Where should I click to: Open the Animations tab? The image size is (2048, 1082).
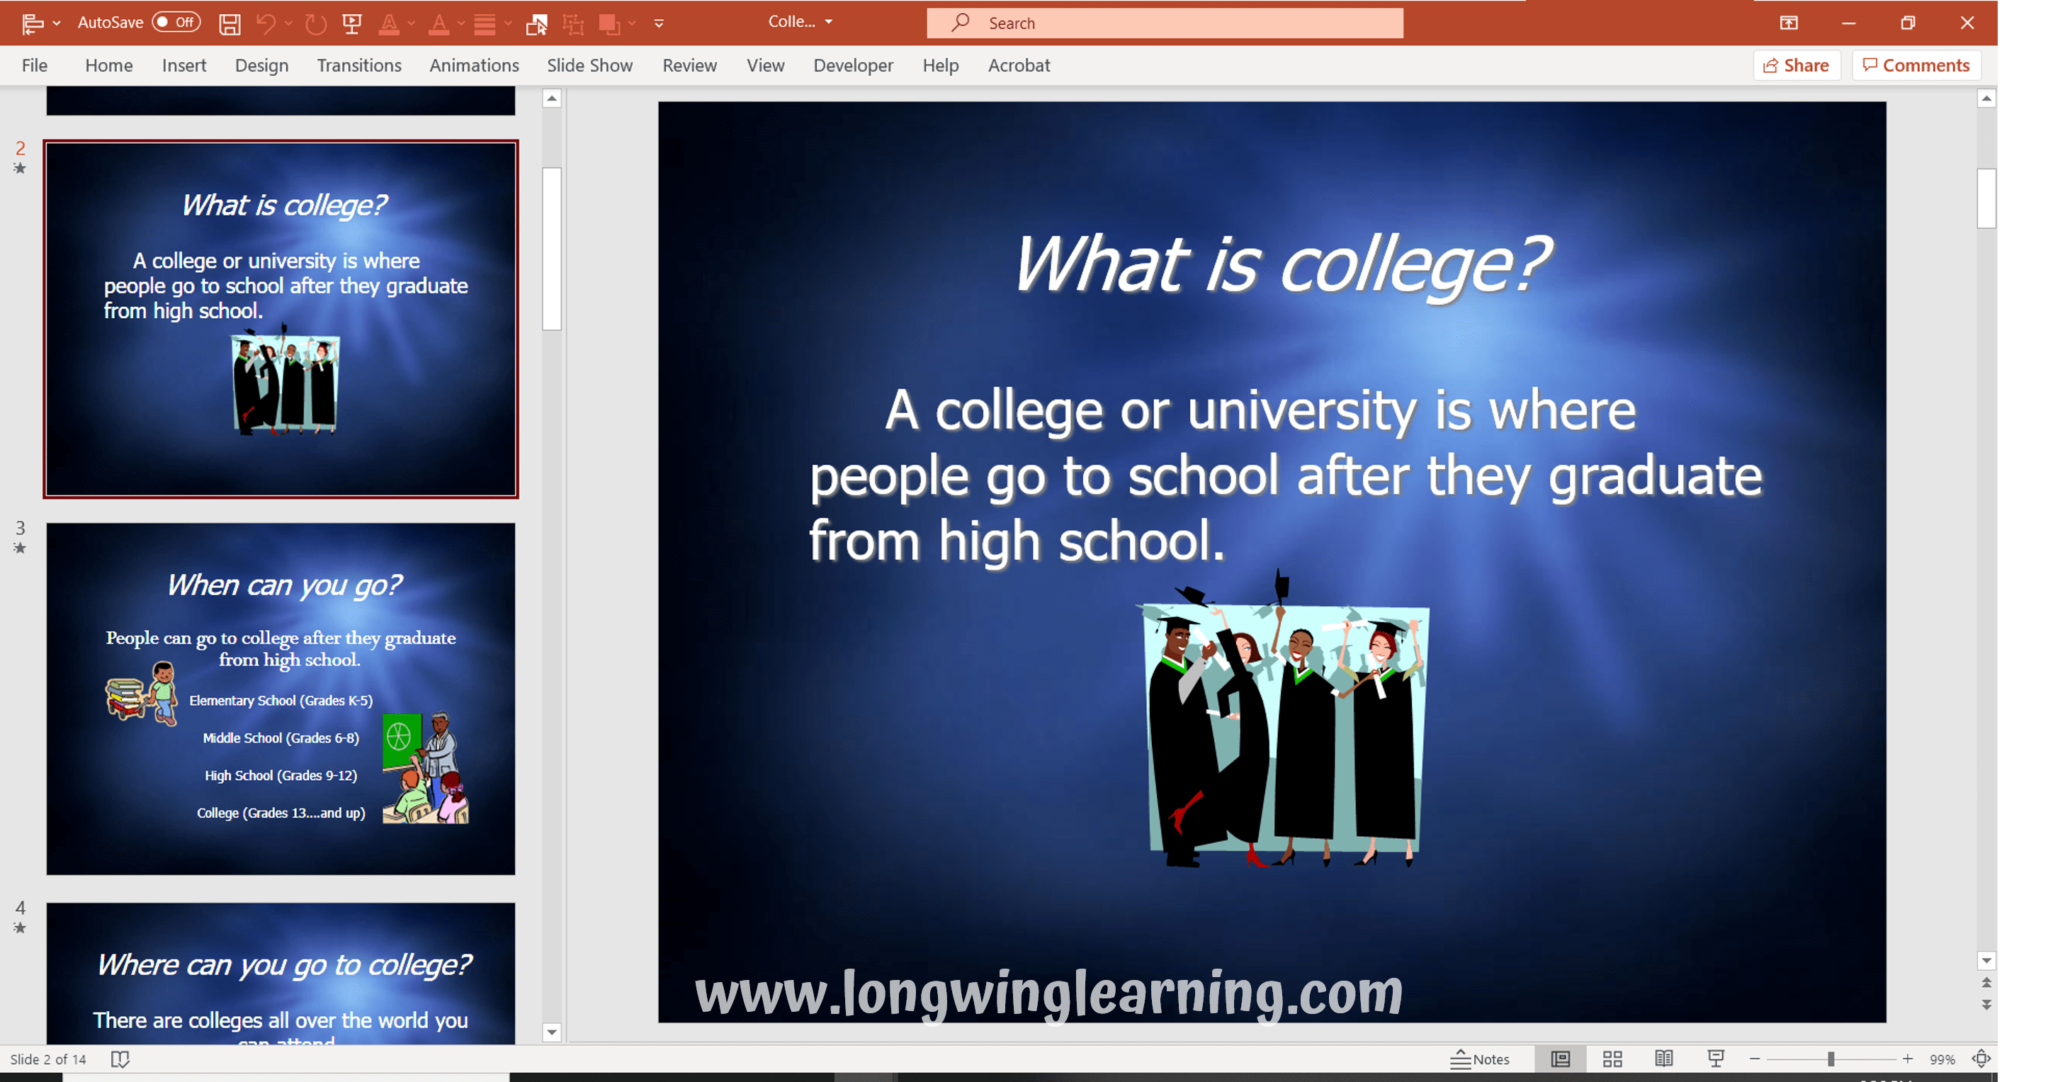[474, 65]
